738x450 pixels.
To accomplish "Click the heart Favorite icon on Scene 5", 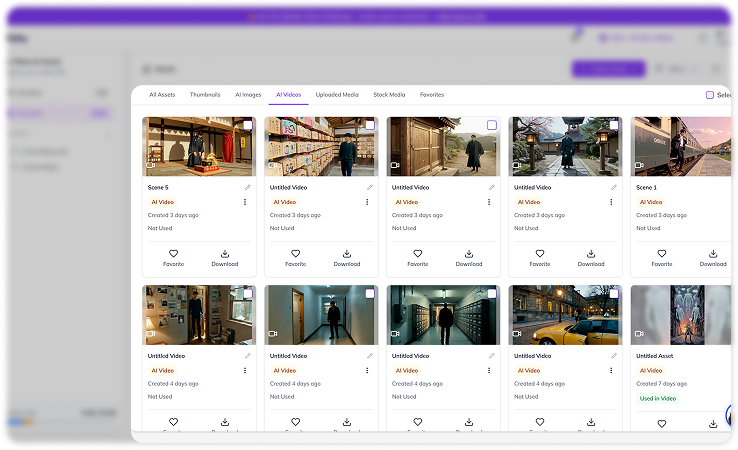I will pos(173,254).
